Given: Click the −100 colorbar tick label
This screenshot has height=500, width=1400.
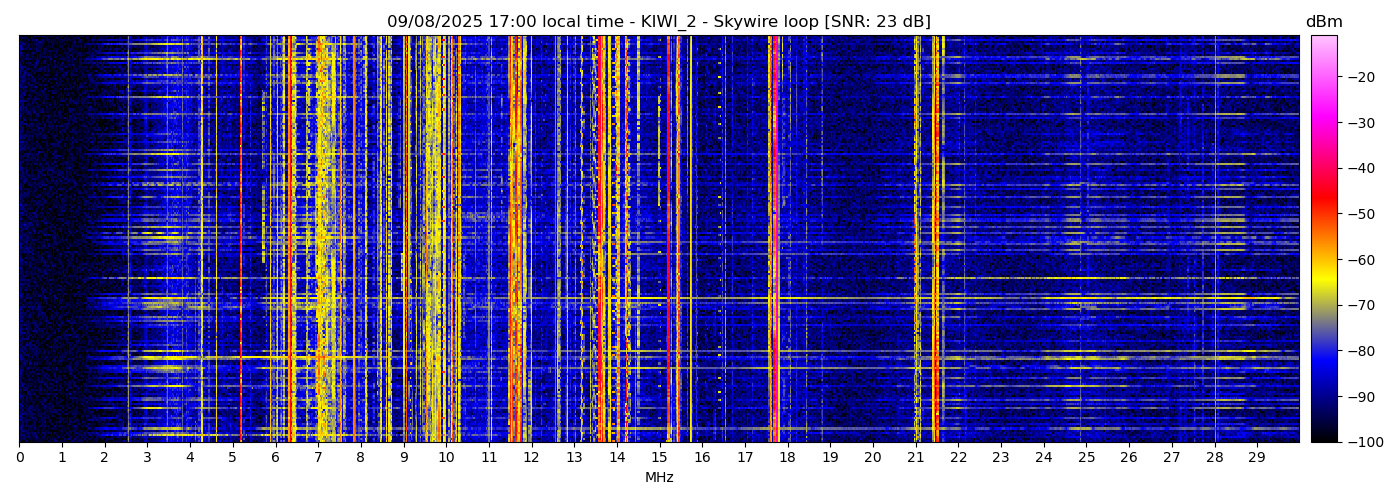Looking at the screenshot, I should coord(1364,442).
